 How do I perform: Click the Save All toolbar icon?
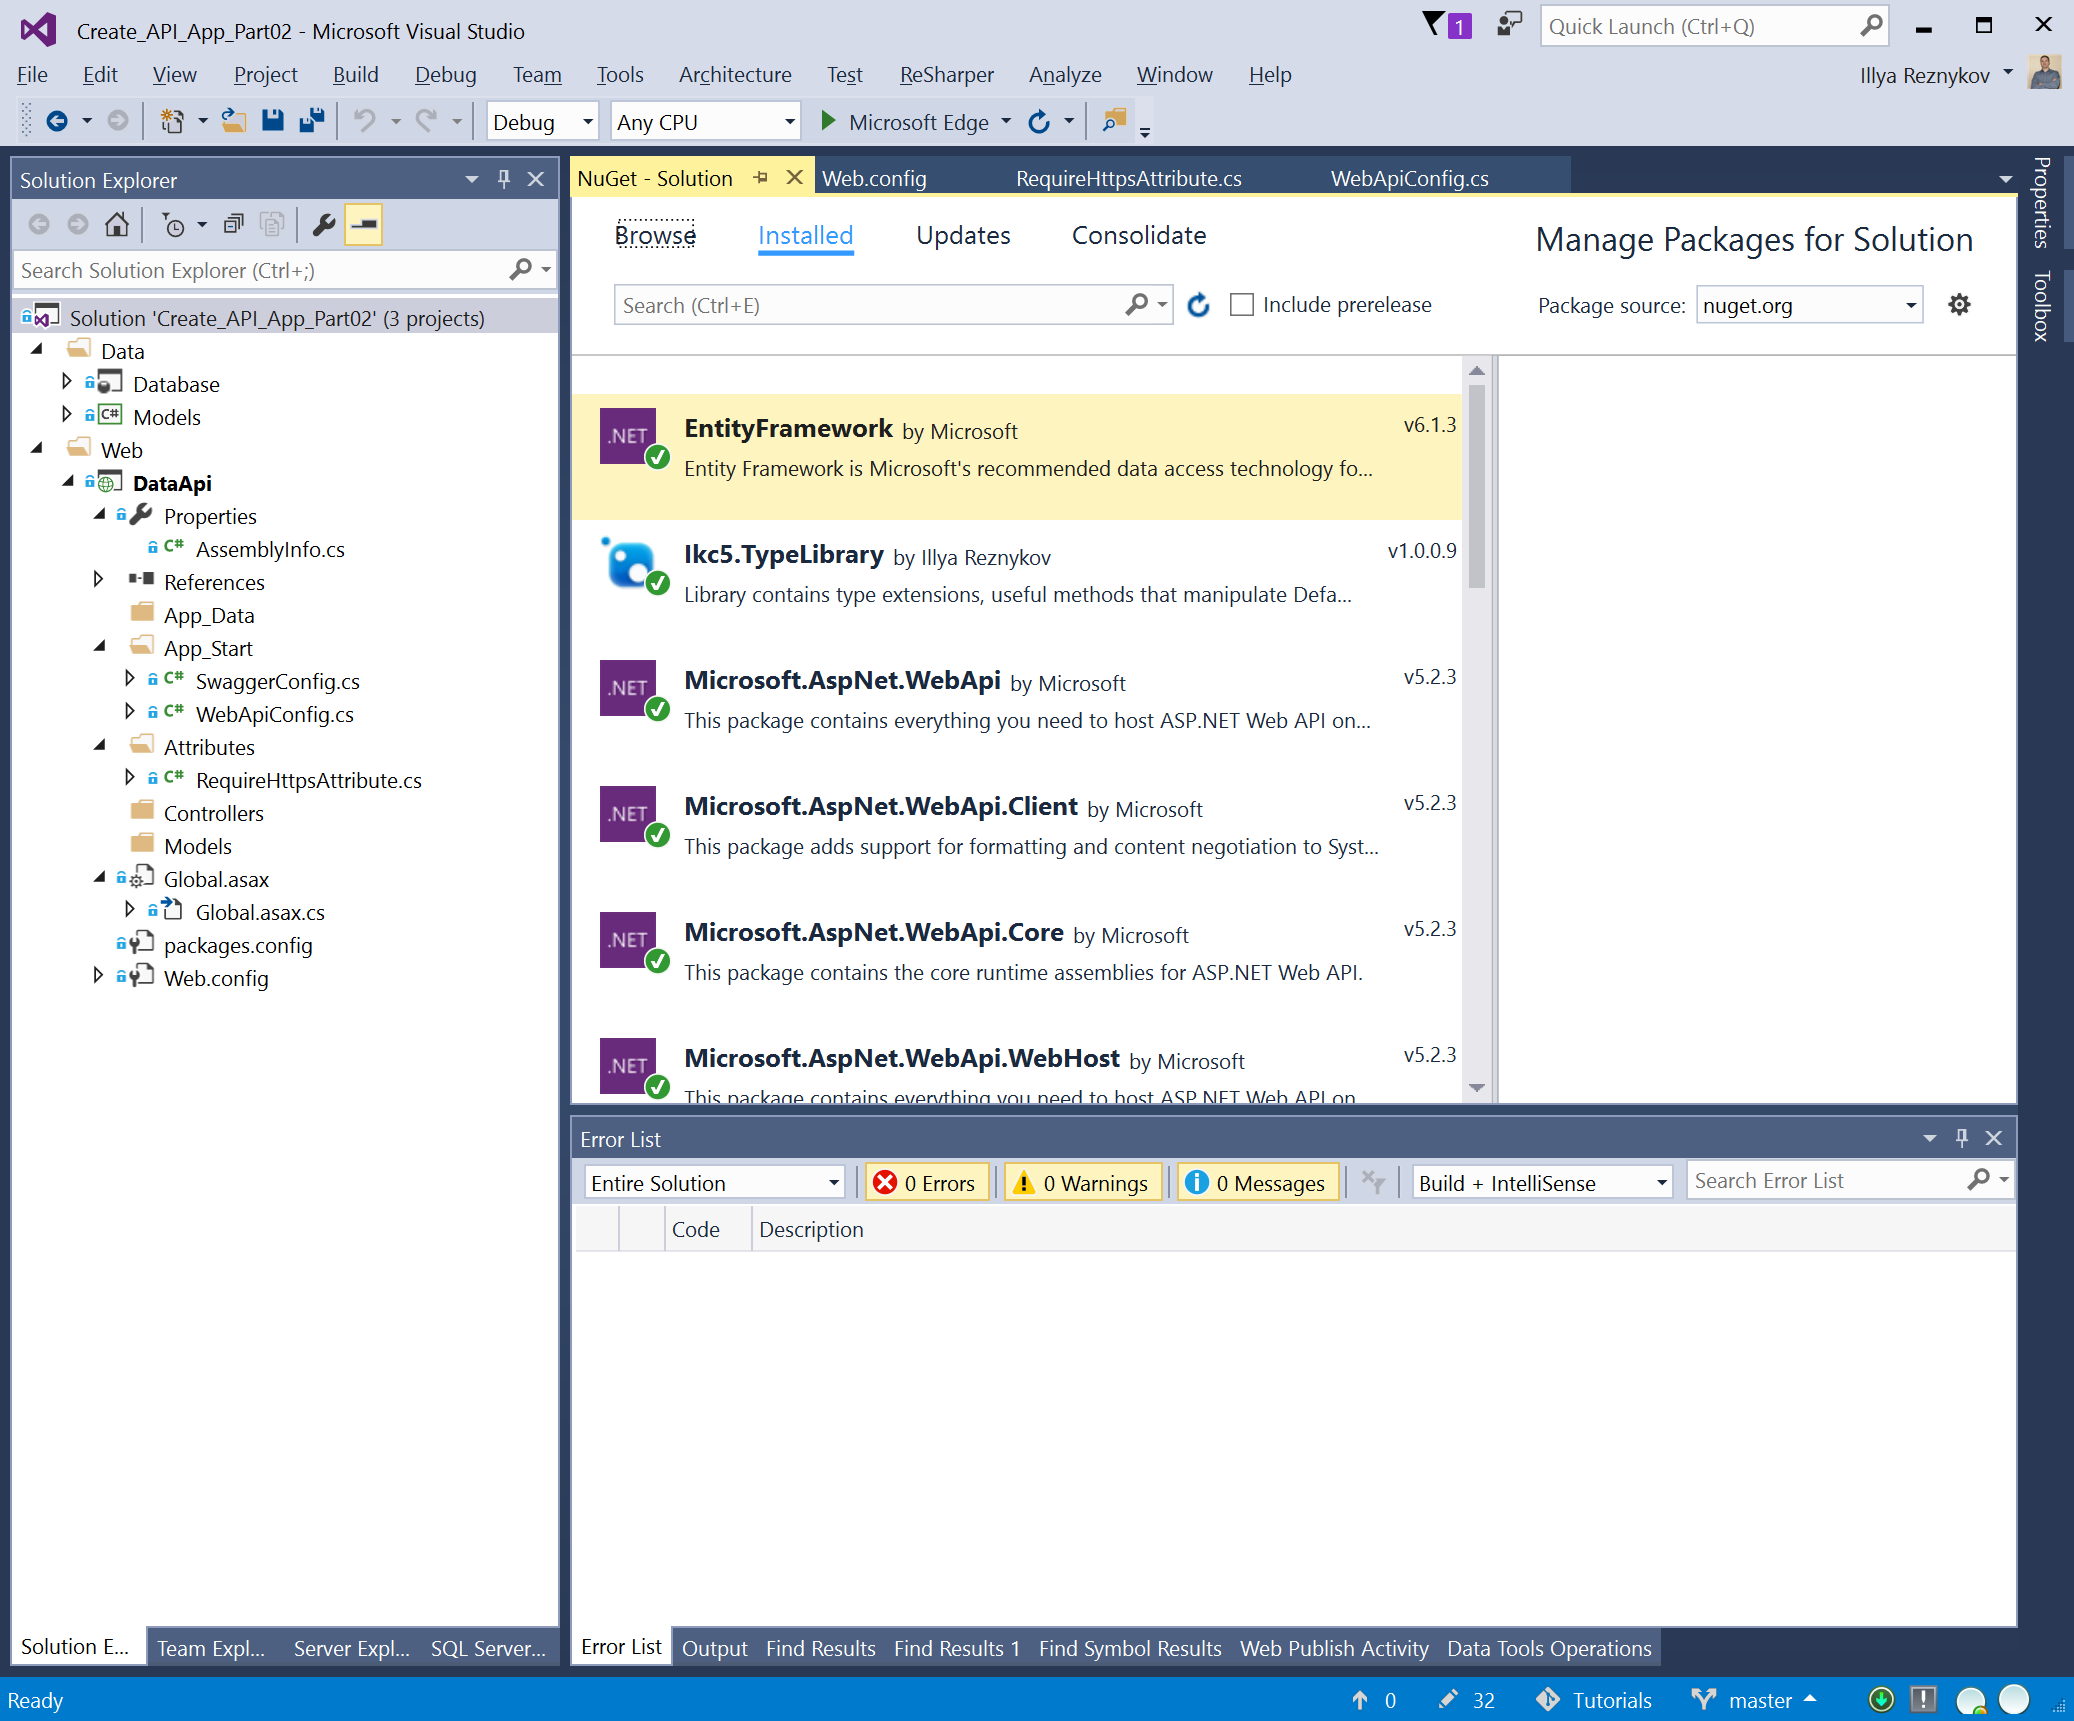[x=312, y=121]
